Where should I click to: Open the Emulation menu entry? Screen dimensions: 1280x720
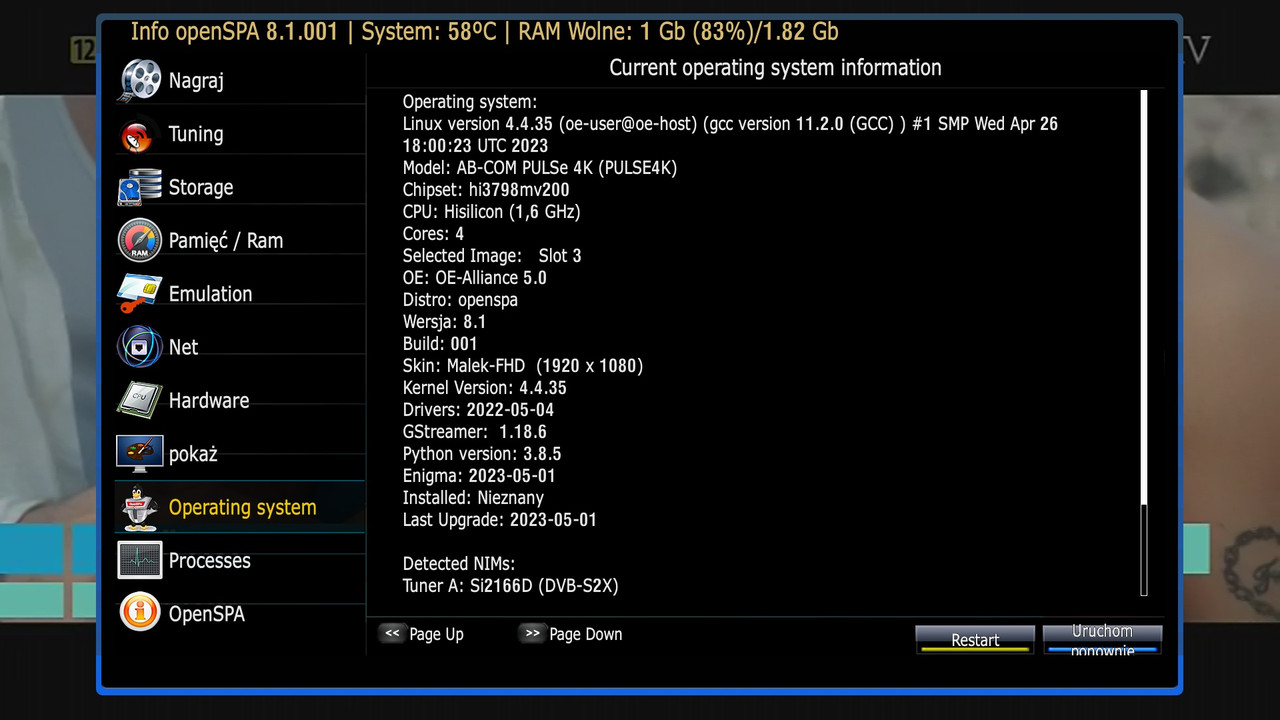[240, 294]
